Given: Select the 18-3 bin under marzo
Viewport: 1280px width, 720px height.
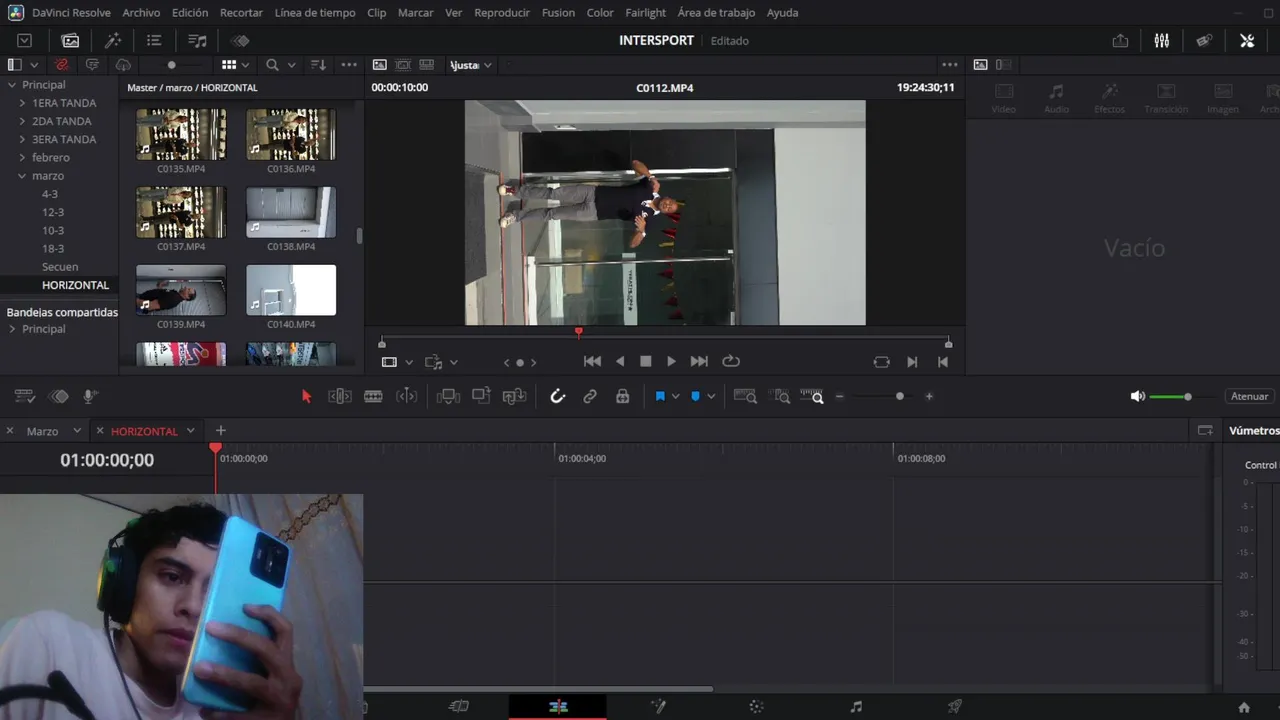Looking at the screenshot, I should (x=53, y=248).
